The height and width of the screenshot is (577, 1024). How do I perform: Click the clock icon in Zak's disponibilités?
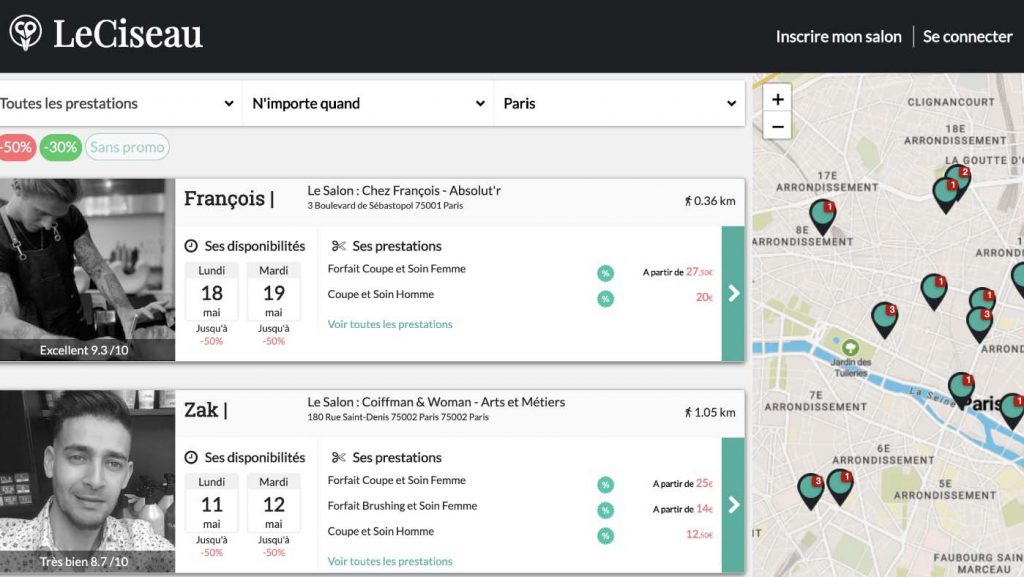[x=191, y=458]
